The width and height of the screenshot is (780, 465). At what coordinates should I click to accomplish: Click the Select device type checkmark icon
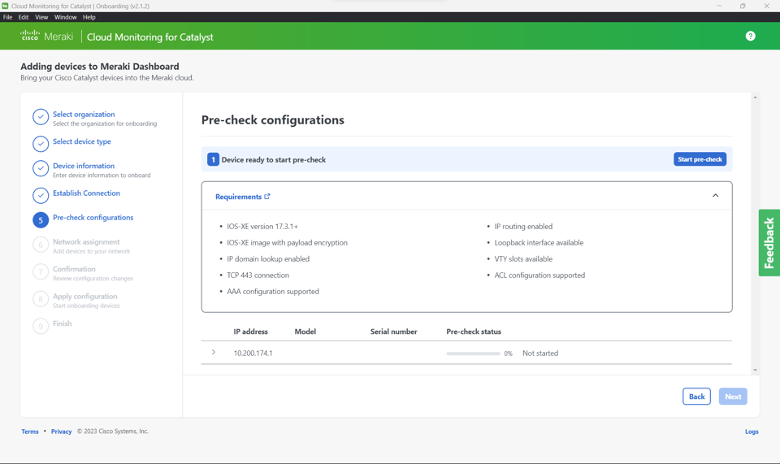(40, 143)
